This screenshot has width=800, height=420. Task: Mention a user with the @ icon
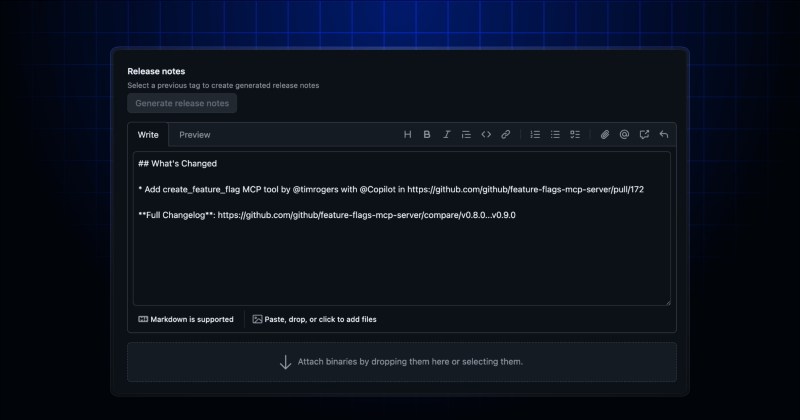coord(624,135)
